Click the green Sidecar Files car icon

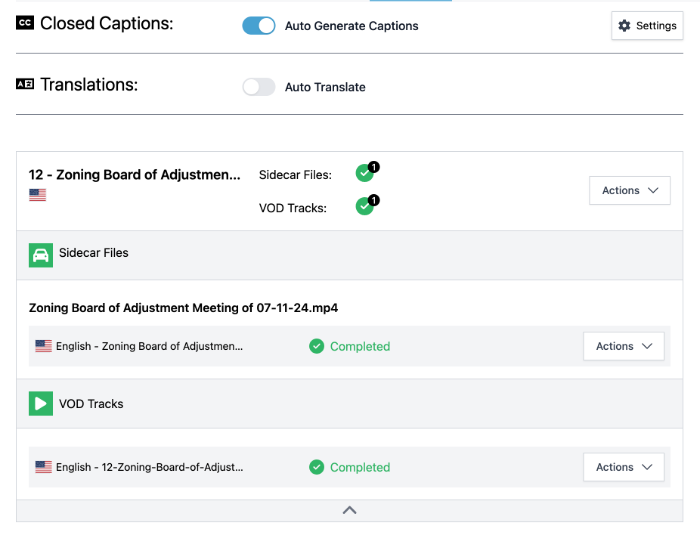click(x=41, y=254)
